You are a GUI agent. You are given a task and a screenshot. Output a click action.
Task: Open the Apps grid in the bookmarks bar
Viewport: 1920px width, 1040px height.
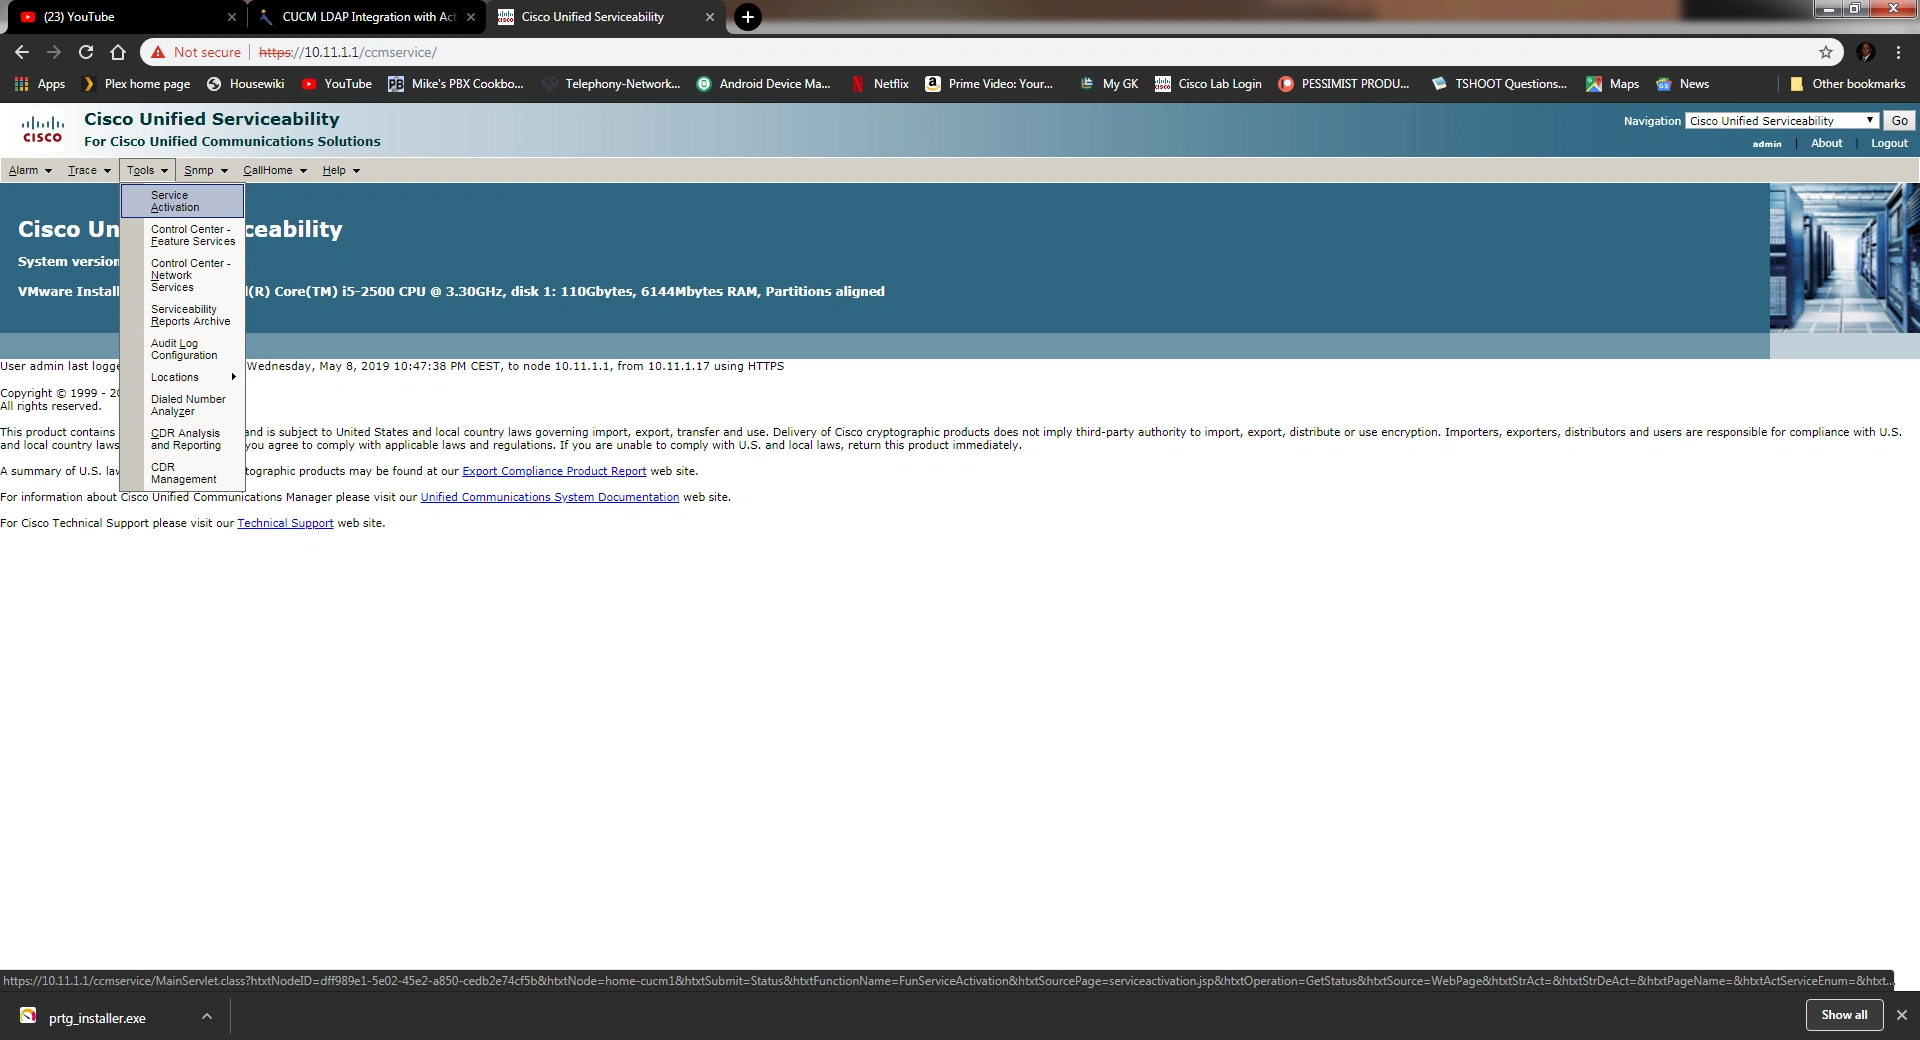click(40, 84)
